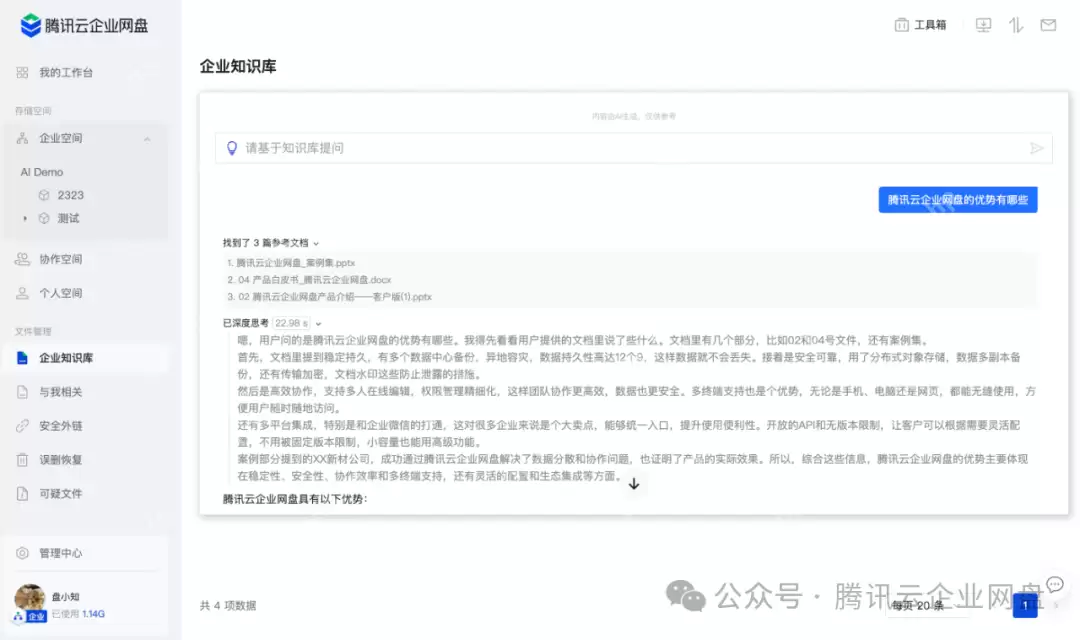The image size is (1080, 640).
Task: Click the feedback bubble icon at bottom right
Action: click(1055, 584)
